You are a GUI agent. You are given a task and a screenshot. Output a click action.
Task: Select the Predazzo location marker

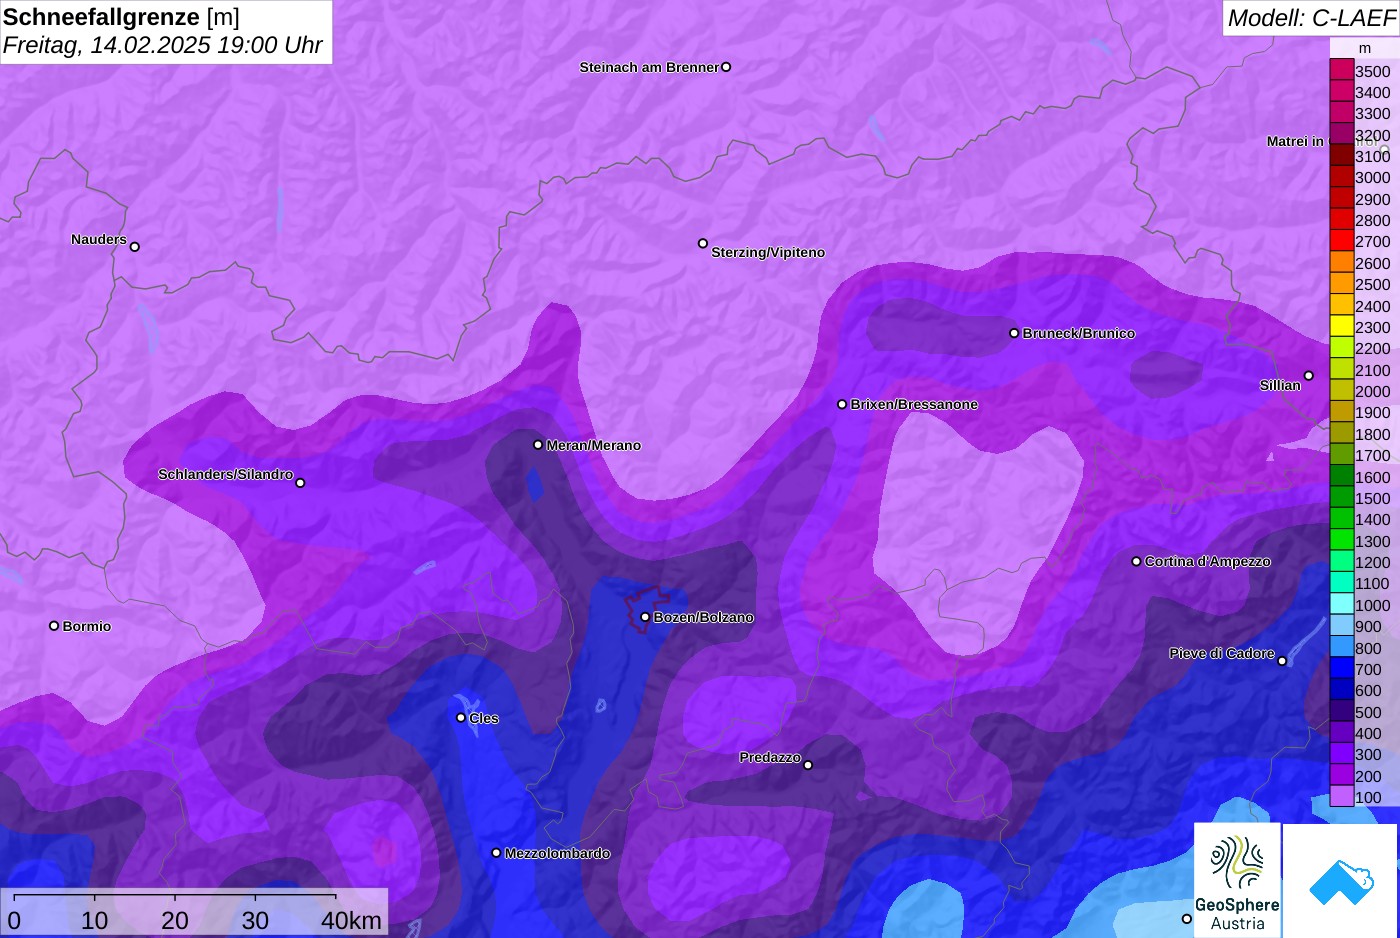808,765
